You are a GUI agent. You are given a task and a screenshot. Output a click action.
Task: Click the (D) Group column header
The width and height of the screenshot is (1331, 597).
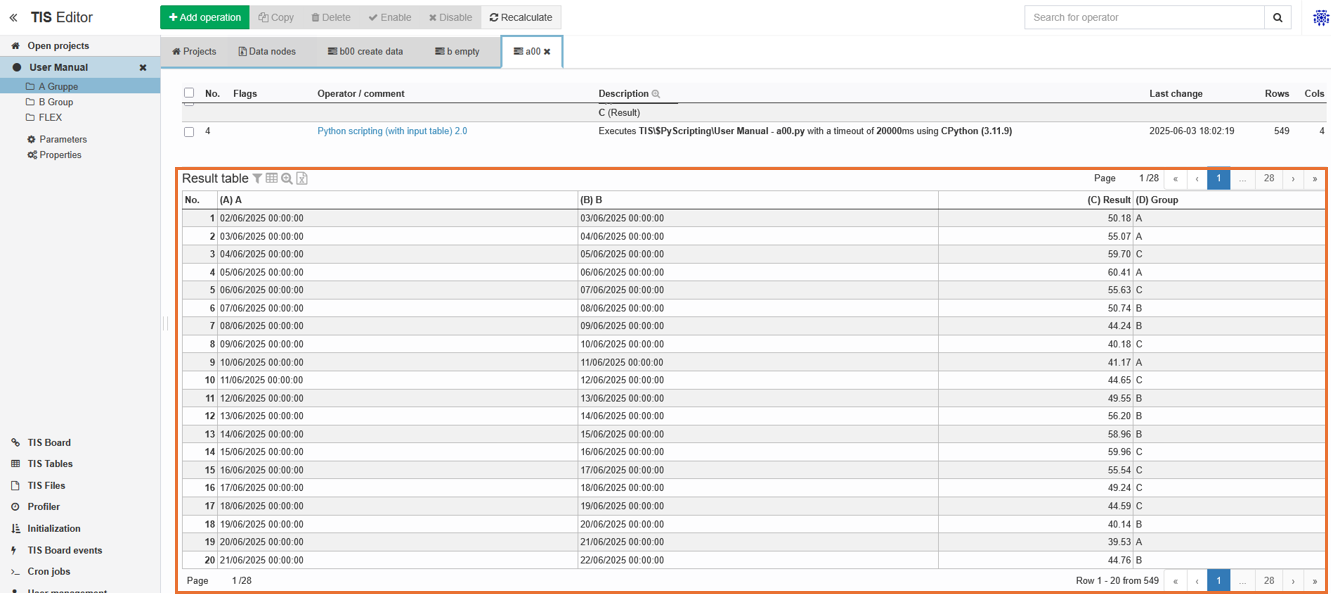(1229, 200)
